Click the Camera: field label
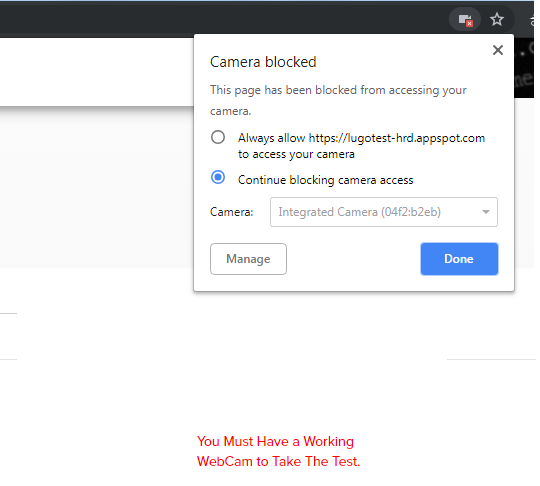Image resolution: width=540 pixels, height=486 pixels. pos(231,212)
